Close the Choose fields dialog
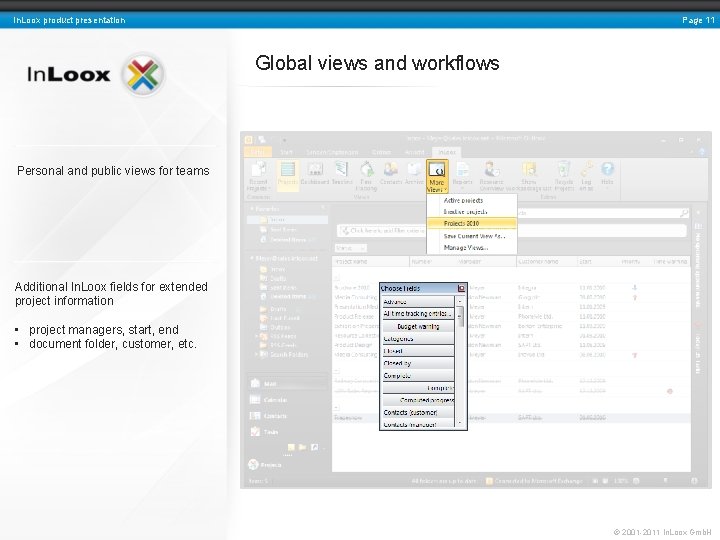This screenshot has width=720, height=540. click(461, 288)
